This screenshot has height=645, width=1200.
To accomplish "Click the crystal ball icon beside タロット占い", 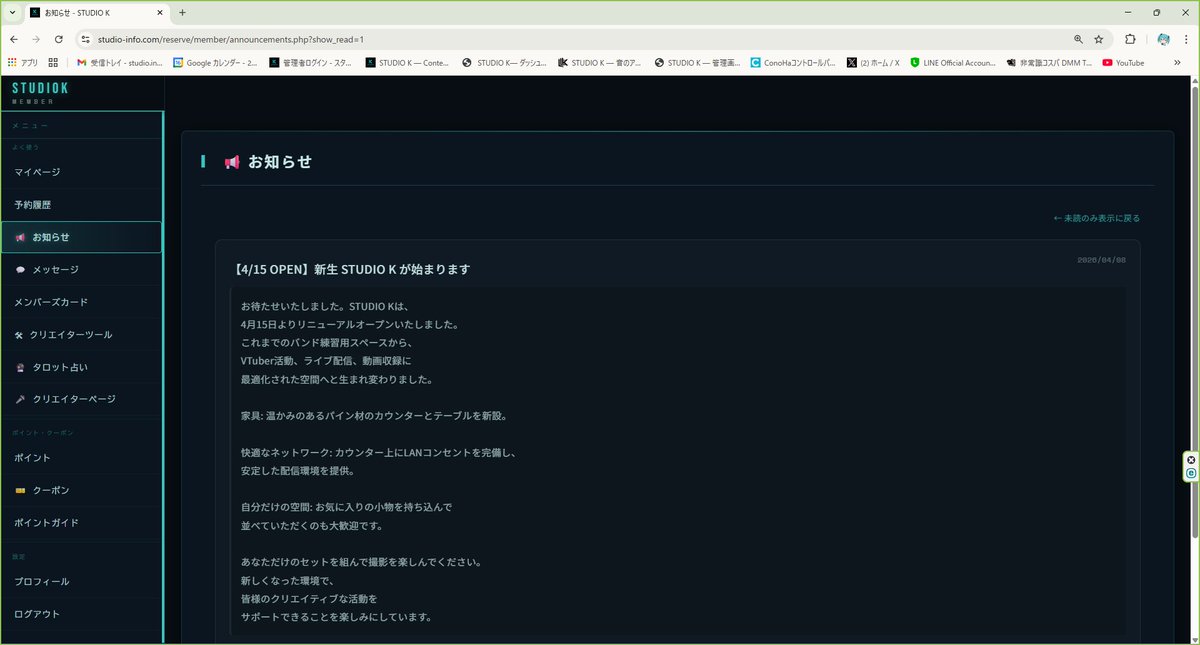I will point(21,367).
